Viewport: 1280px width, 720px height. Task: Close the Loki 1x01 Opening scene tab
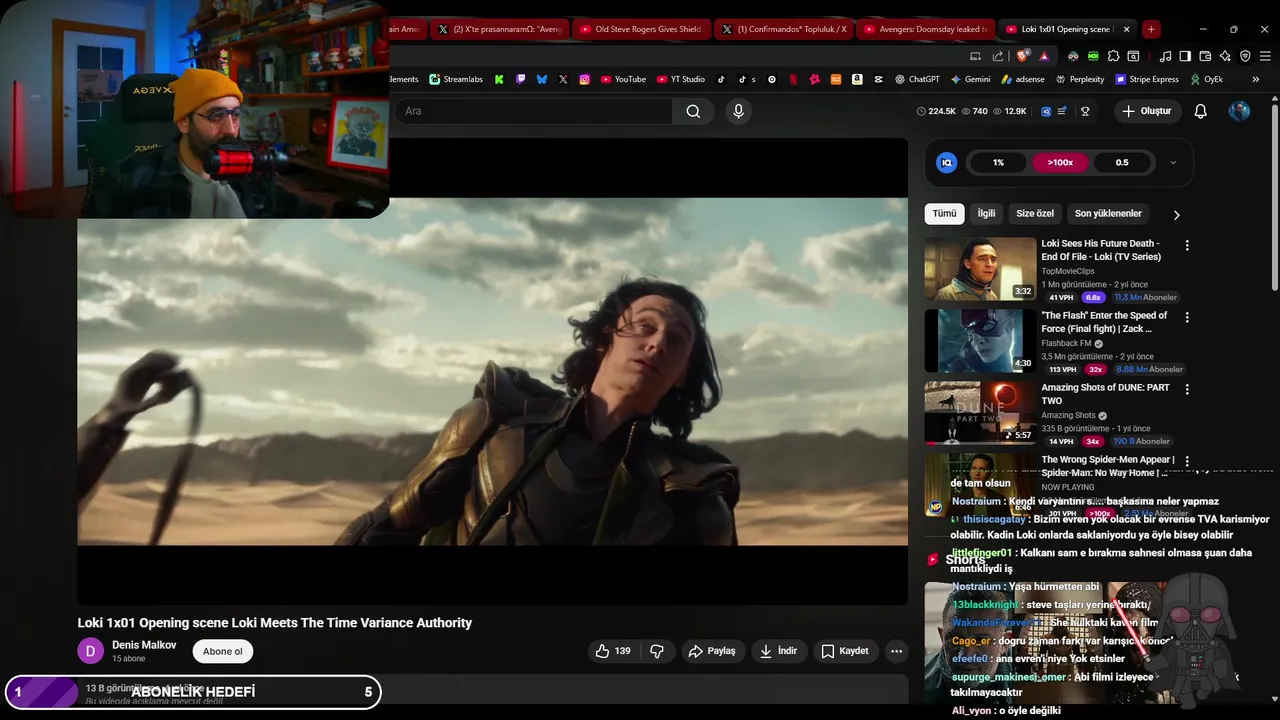pos(1126,29)
